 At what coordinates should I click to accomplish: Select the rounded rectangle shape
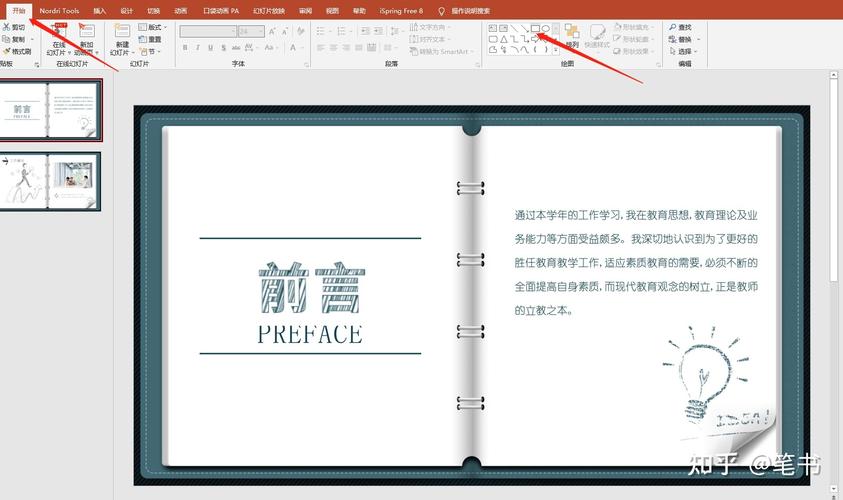tap(492, 39)
